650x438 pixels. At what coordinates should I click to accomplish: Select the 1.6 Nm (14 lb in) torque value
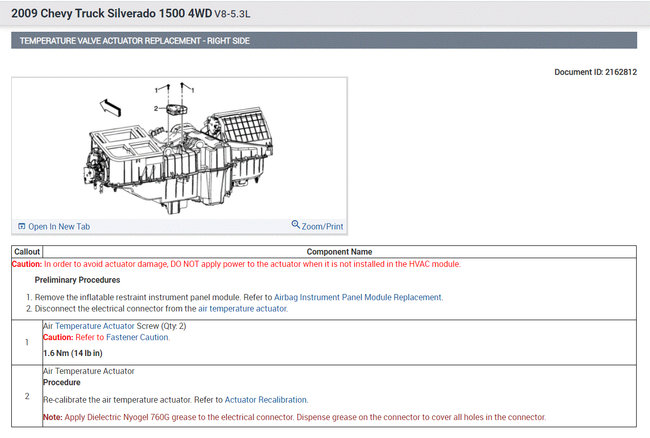[x=73, y=353]
